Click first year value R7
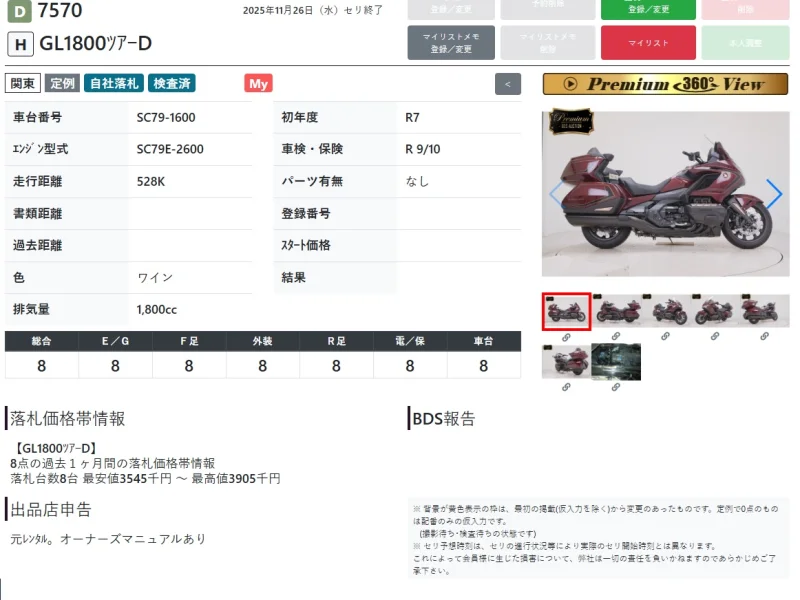 click(412, 118)
